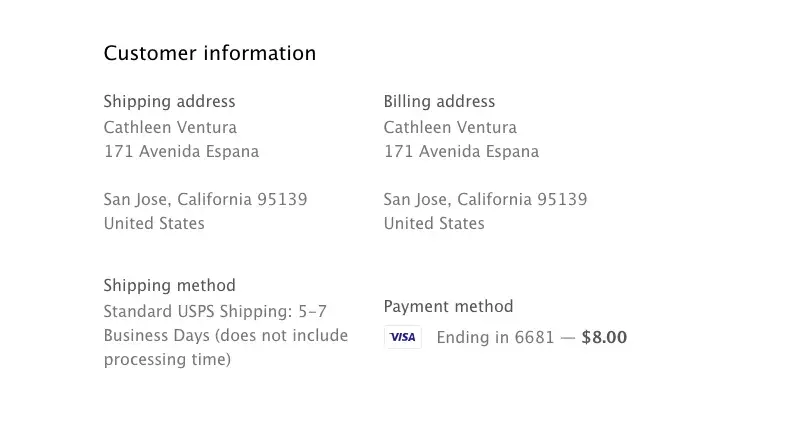Click the 95139 zip code under Billing address
789x444 pixels.
562,199
